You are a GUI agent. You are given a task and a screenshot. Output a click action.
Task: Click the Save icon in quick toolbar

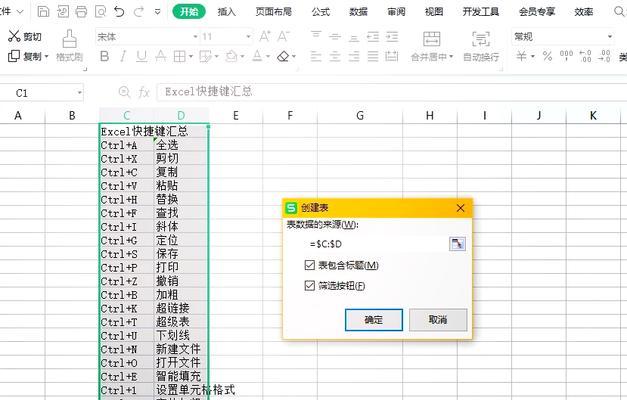click(x=43, y=12)
